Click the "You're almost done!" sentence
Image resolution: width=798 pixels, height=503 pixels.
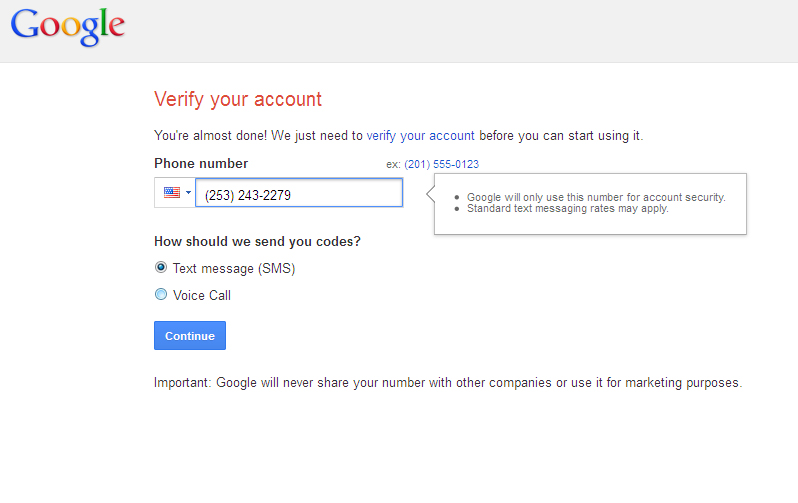[x=258, y=135]
